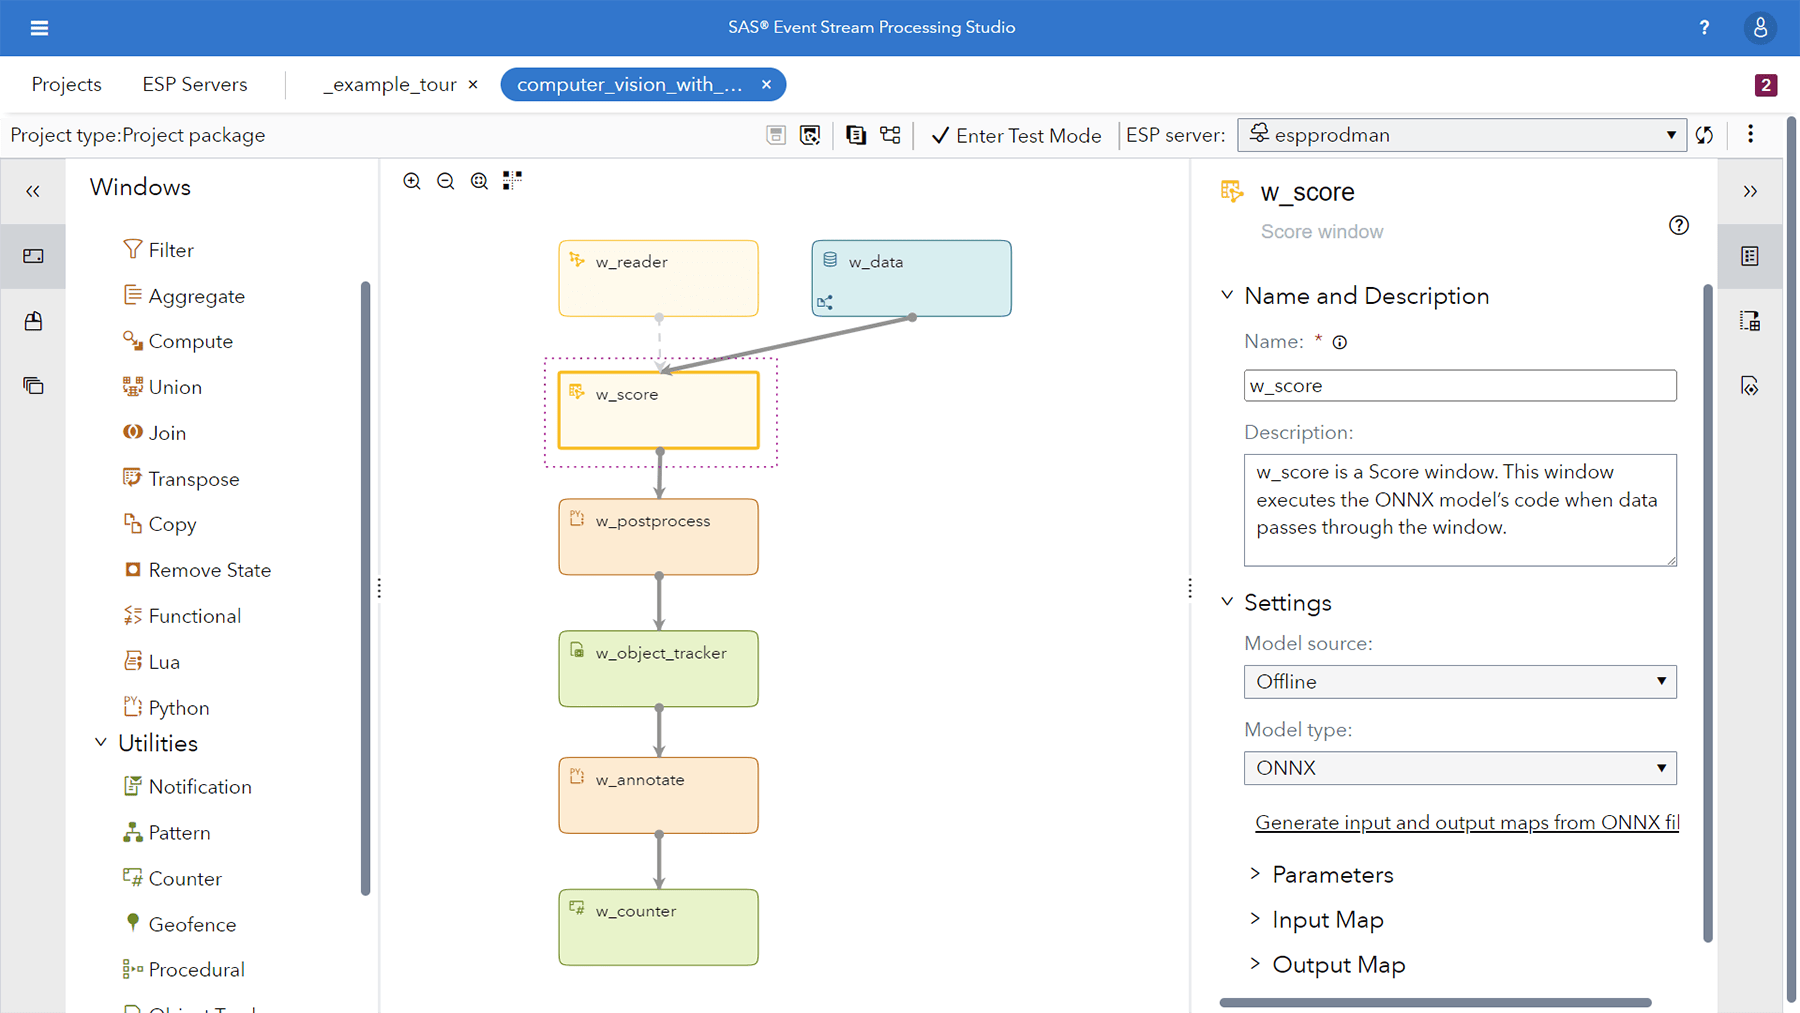This screenshot has height=1013, width=1800.
Task: Select the lock-shaped left sidebar icon
Action: [x=33, y=321]
